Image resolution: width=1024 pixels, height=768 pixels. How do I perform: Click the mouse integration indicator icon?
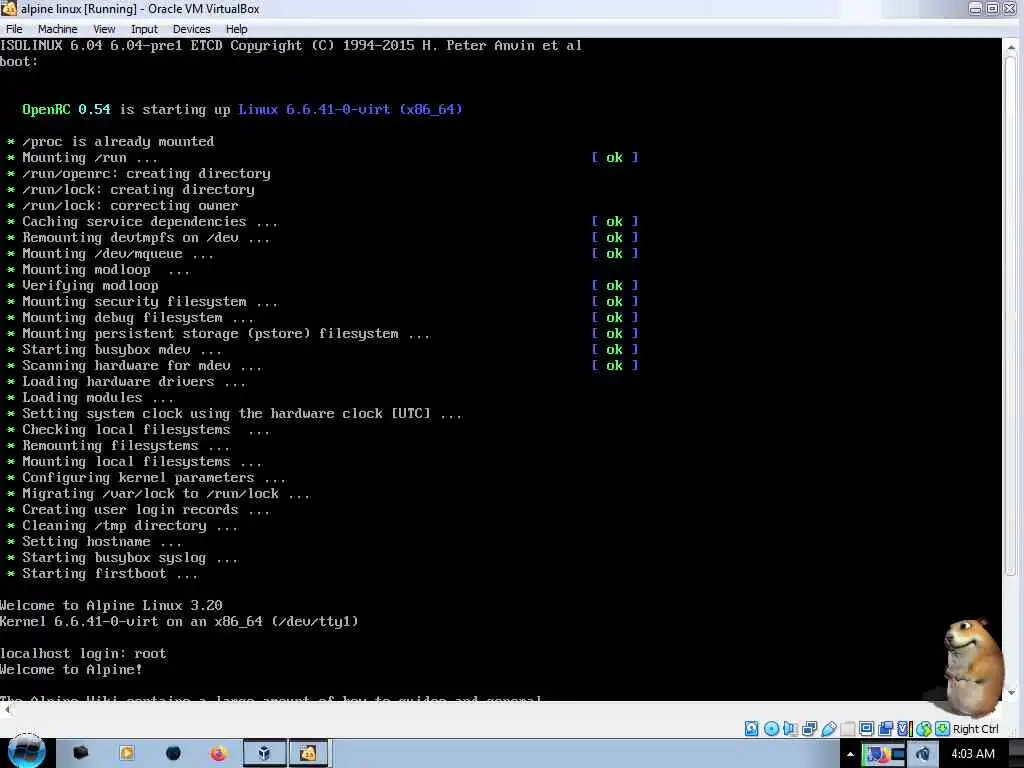tap(923, 728)
